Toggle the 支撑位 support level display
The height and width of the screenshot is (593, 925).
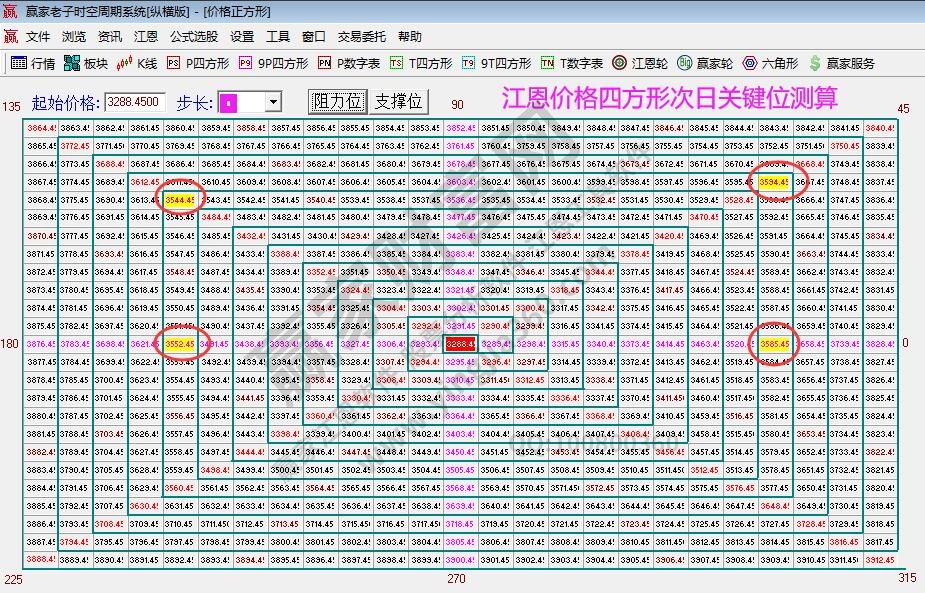pos(398,100)
